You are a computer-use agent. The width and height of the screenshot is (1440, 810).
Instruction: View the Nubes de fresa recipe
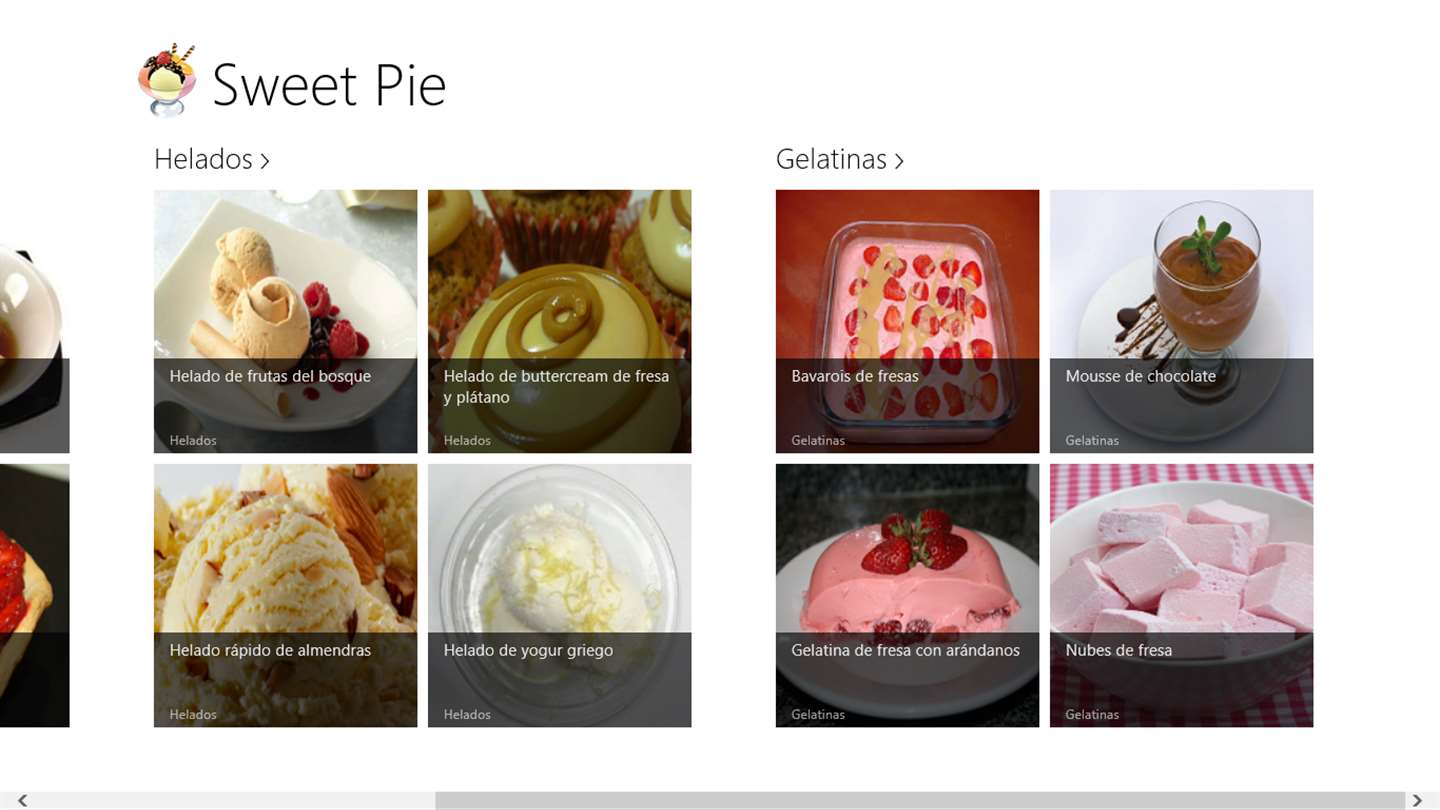click(1181, 595)
